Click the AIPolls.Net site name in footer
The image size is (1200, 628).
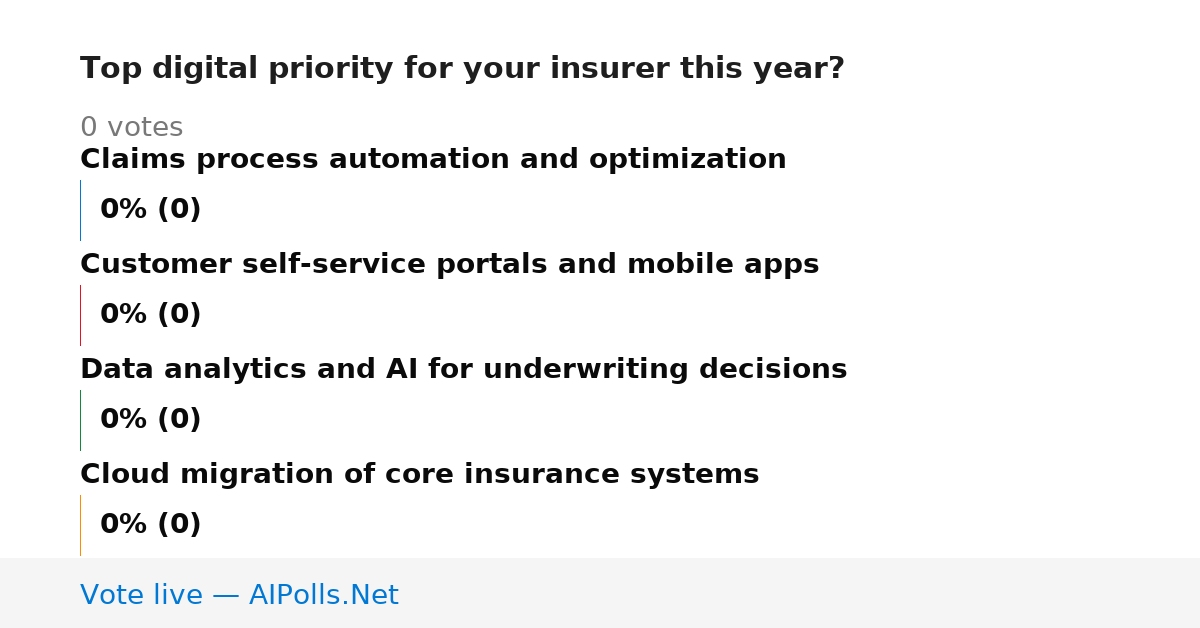[x=323, y=596]
